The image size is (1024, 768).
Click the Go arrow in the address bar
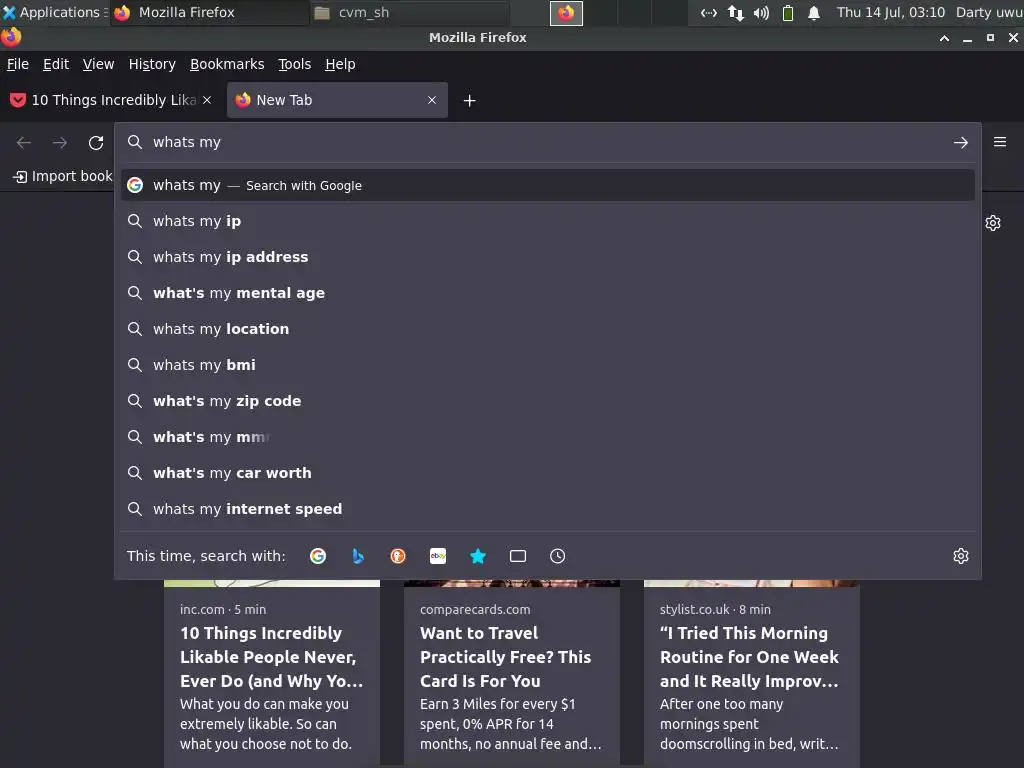click(961, 142)
